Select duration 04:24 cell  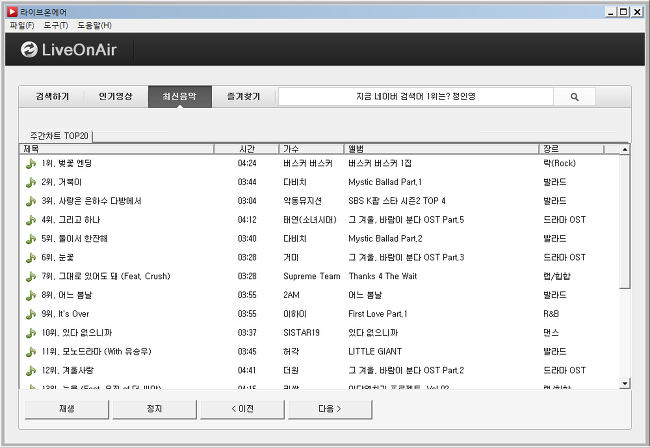coord(247,163)
